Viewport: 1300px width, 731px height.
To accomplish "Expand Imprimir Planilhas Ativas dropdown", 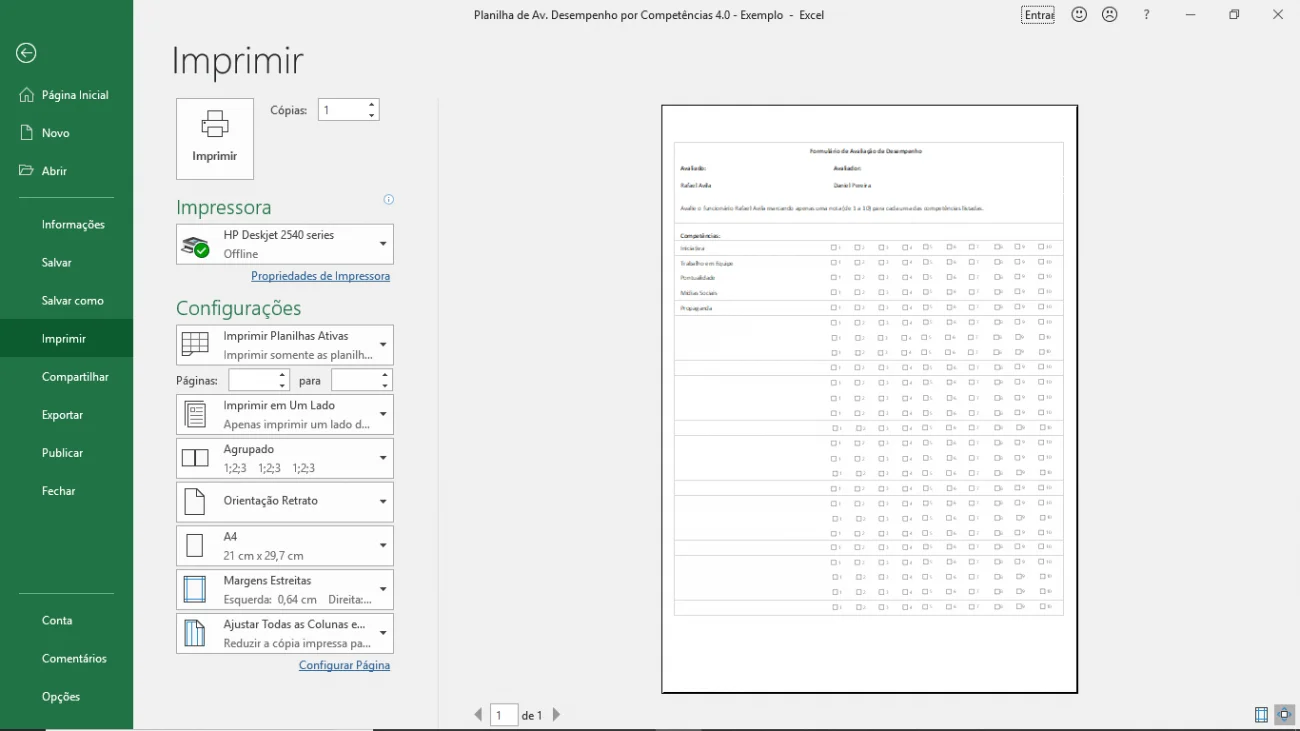I will (285, 345).
